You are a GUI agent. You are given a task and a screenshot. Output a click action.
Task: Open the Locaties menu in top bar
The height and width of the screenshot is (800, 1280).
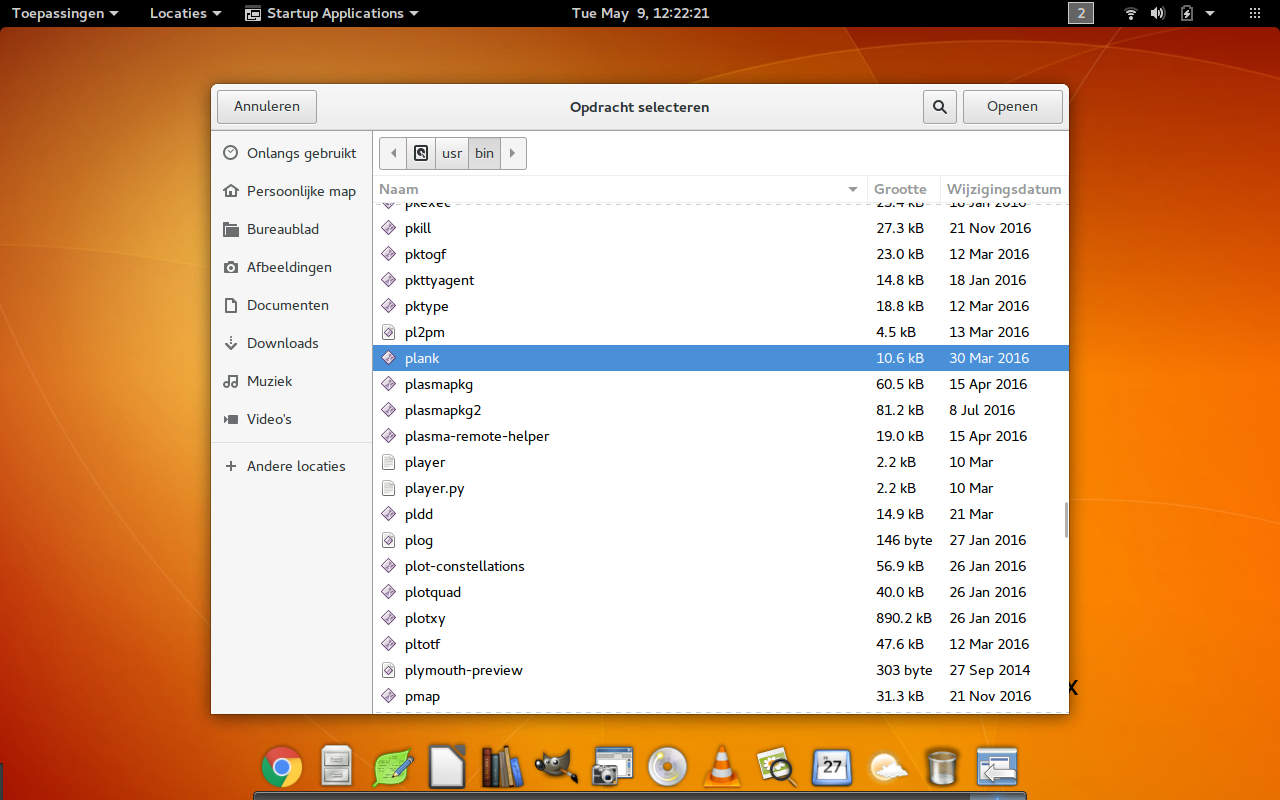(x=186, y=13)
